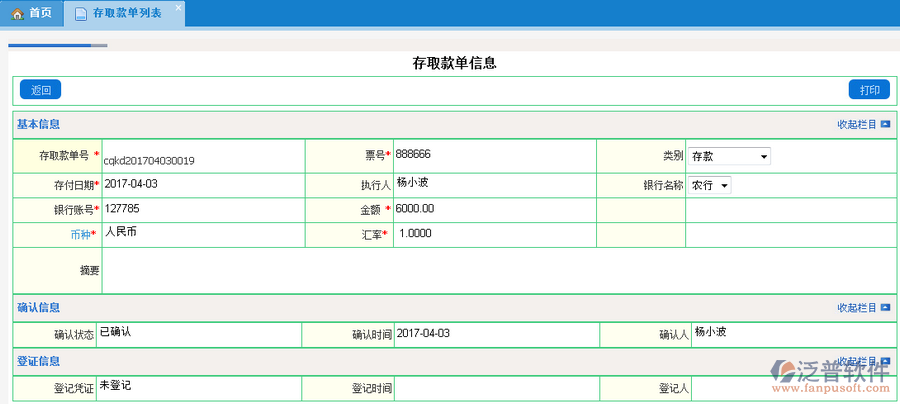Click the document icon on 存取款单列表 tab
The width and height of the screenshot is (900, 404).
(x=79, y=13)
